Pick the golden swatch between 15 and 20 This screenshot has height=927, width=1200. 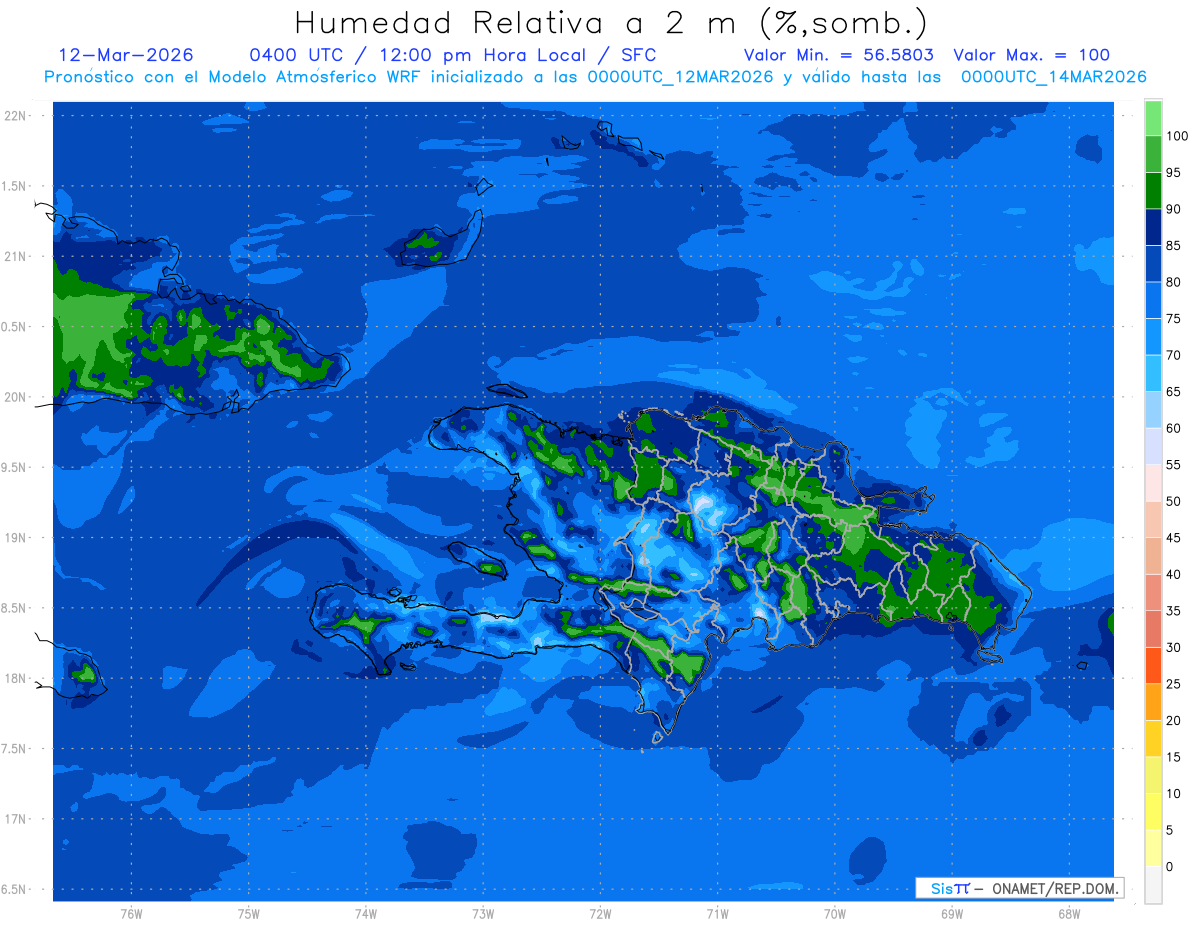tap(1153, 739)
